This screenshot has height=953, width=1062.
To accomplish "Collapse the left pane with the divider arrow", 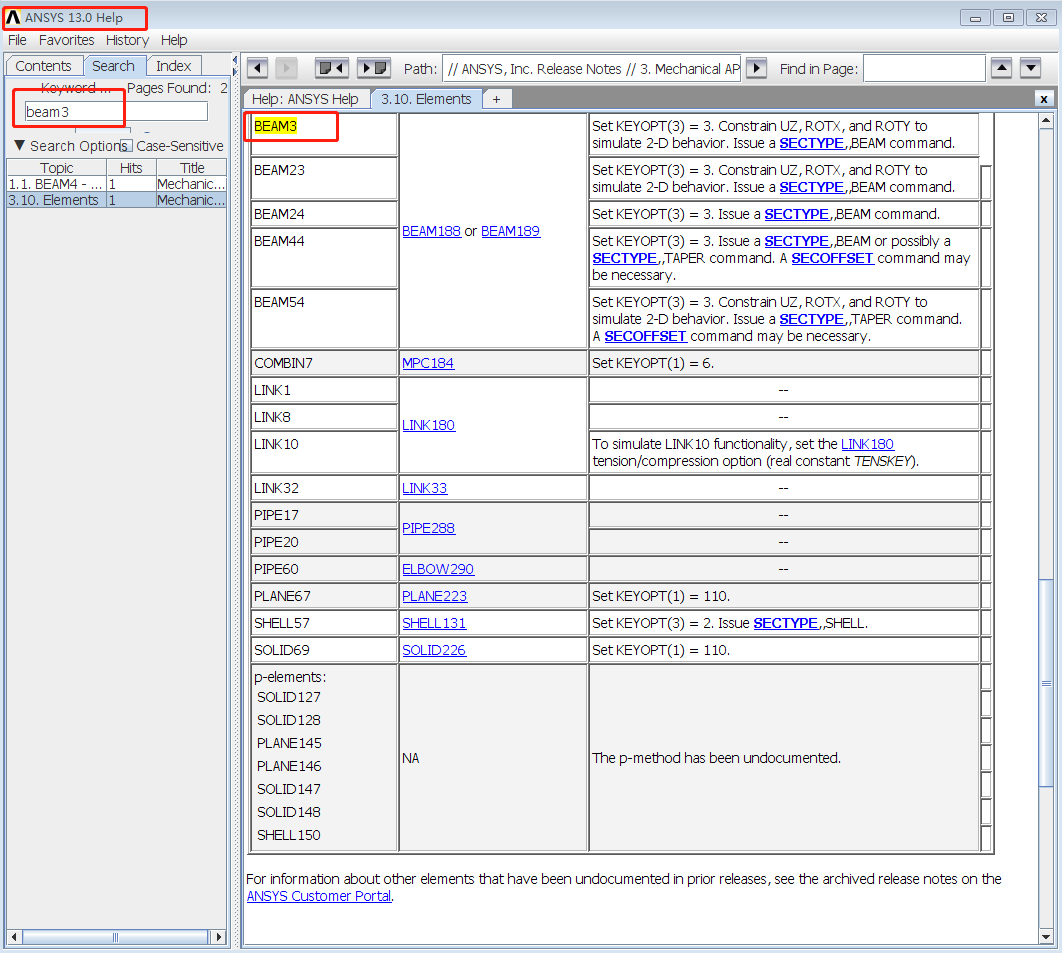I will [x=235, y=61].
